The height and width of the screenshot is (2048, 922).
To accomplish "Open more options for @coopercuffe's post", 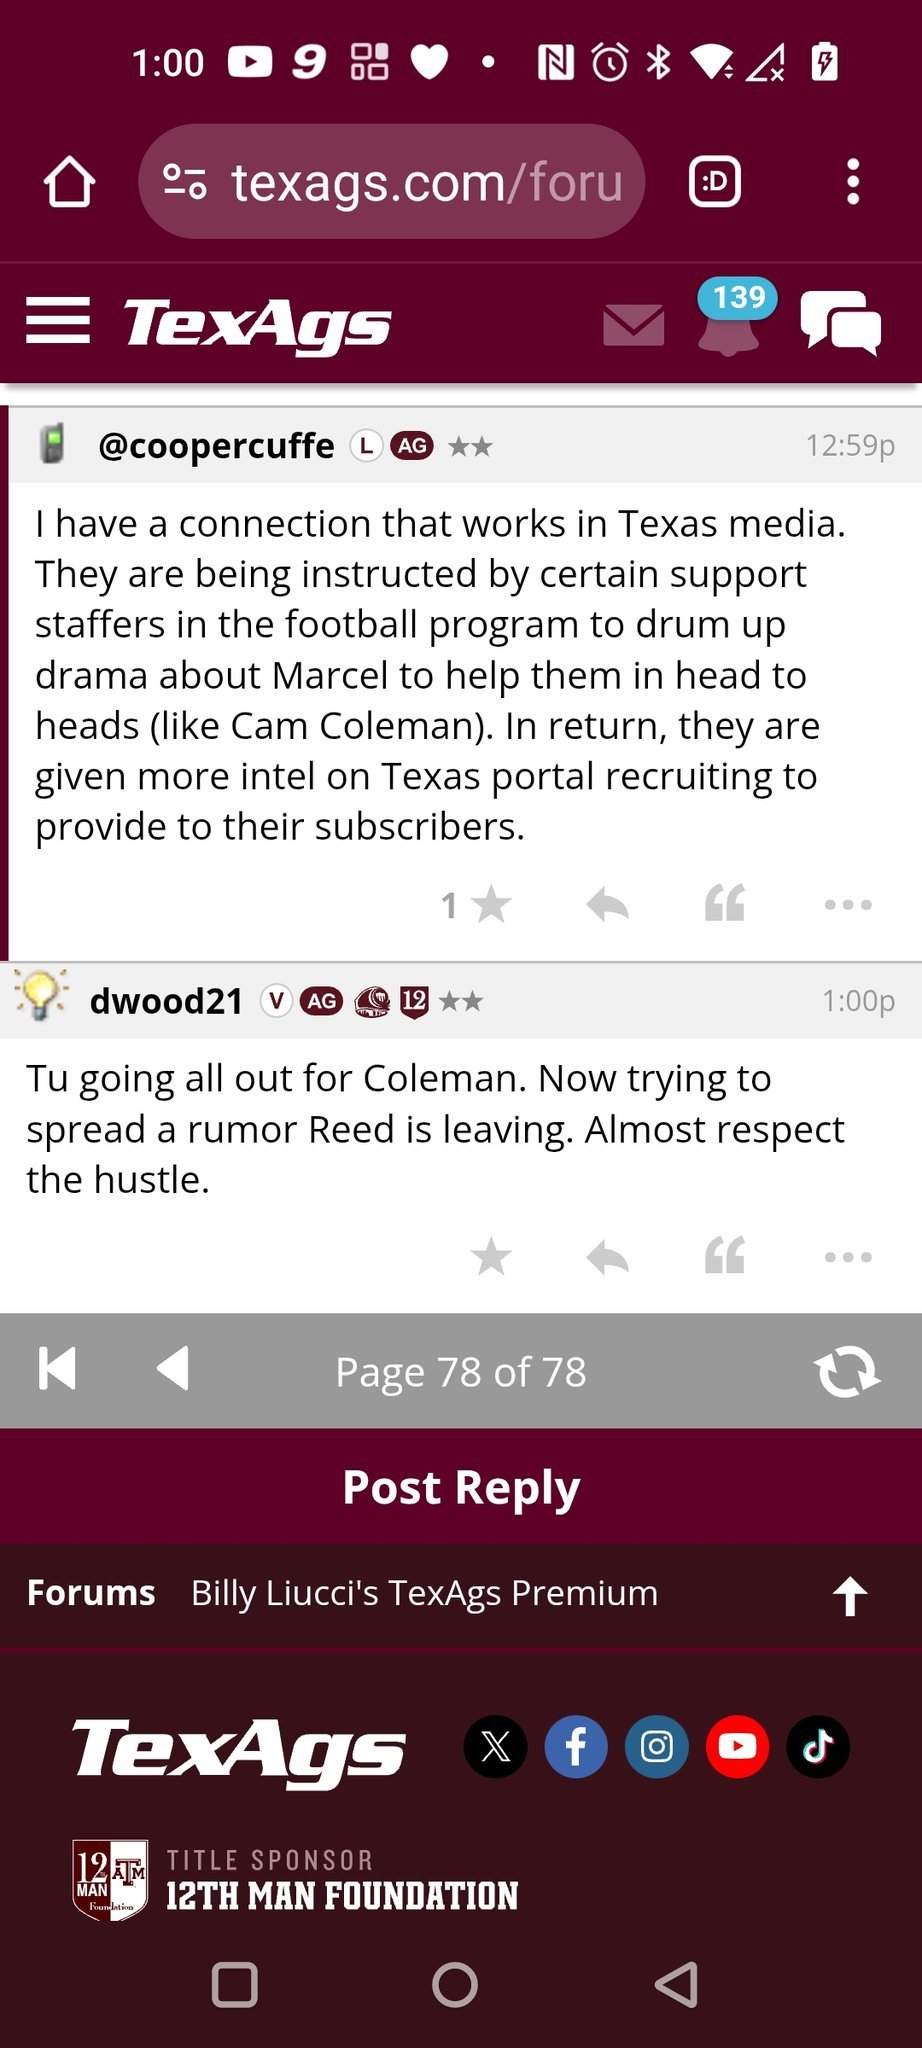I will [x=848, y=905].
